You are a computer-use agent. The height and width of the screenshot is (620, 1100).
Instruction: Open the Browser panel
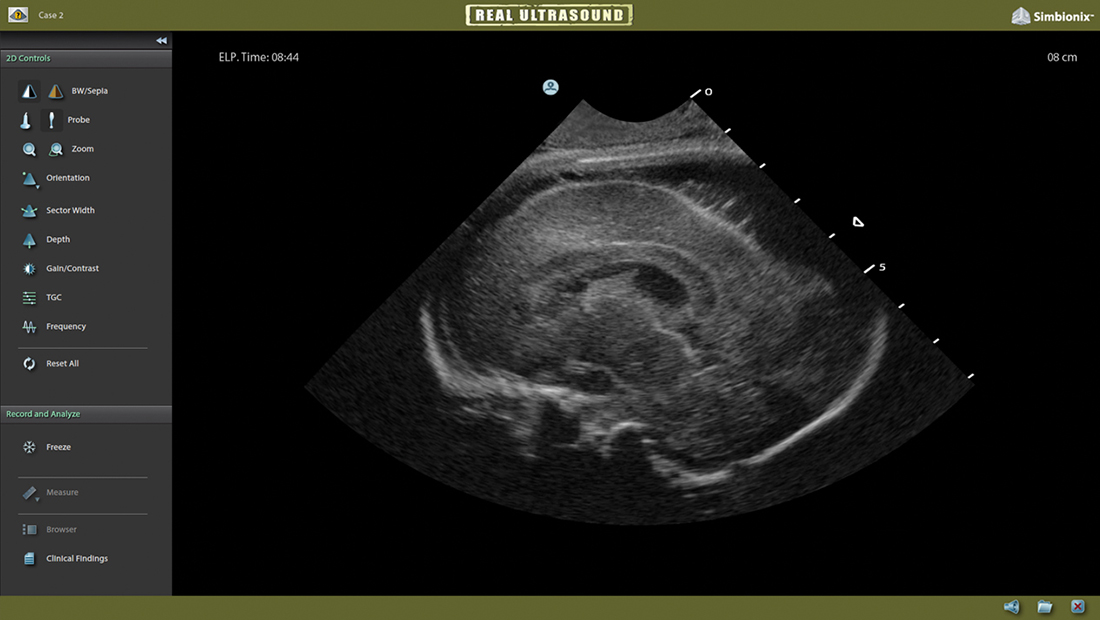(x=49, y=530)
